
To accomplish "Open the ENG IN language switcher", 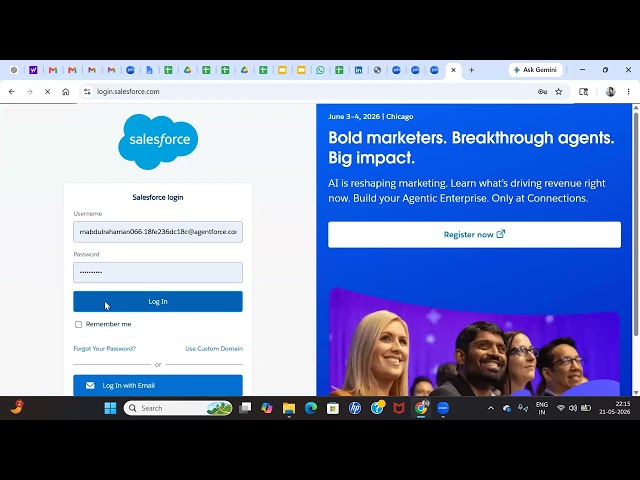I will (x=542, y=408).
